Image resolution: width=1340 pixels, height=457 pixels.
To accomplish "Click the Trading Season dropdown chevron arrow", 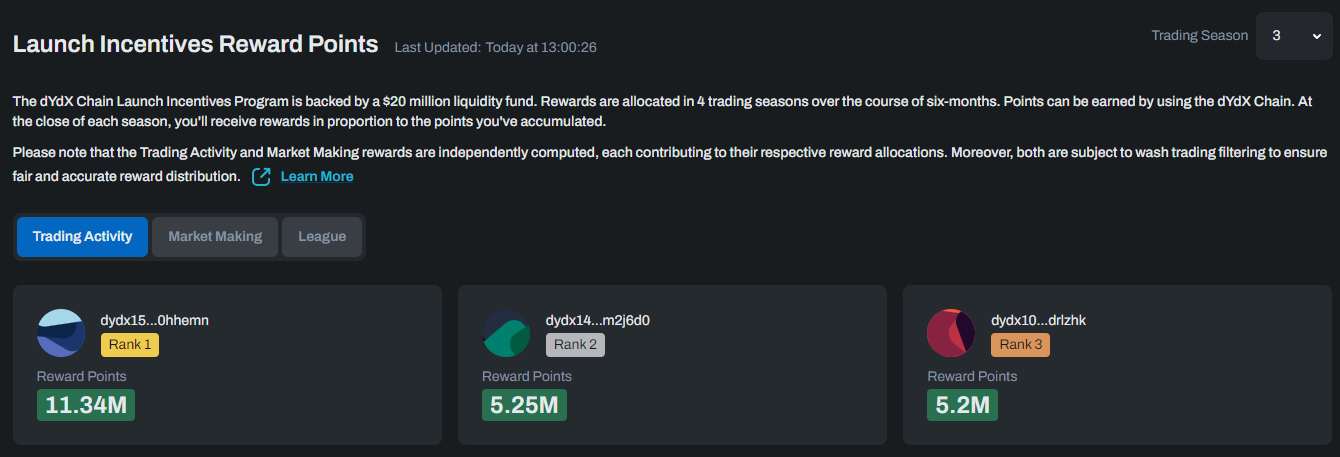I will pos(1316,36).
